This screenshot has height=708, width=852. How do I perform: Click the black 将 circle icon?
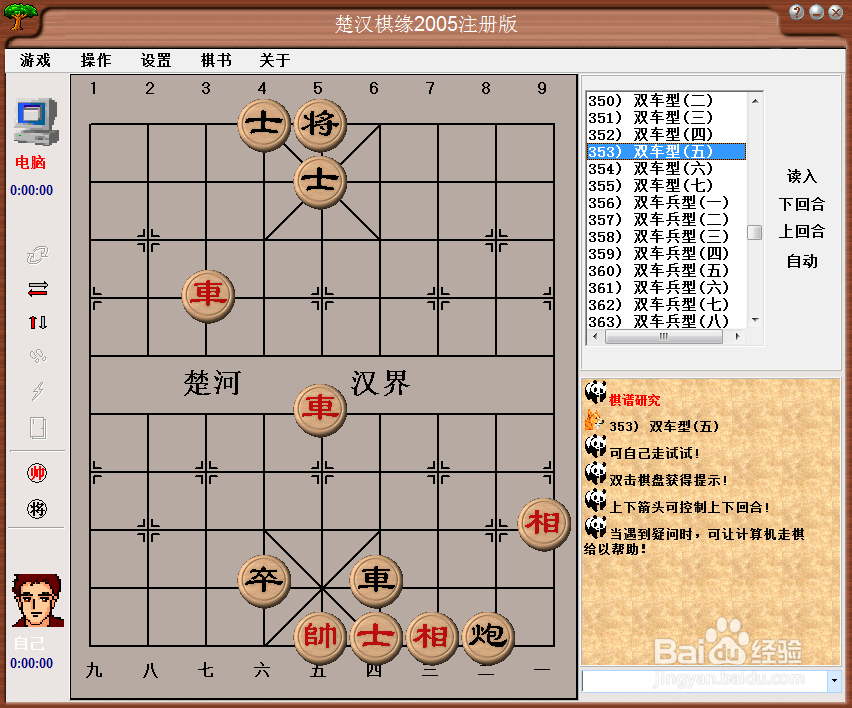point(37,509)
